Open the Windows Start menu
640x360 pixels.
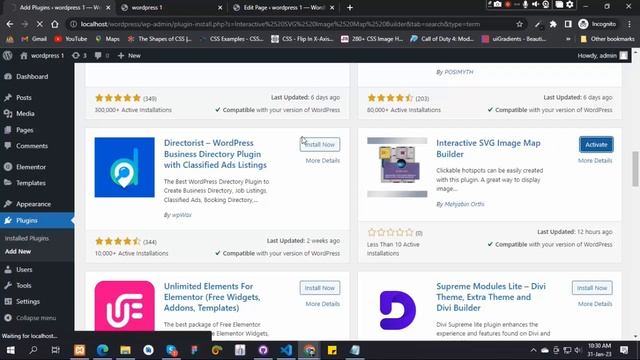tap(11, 350)
